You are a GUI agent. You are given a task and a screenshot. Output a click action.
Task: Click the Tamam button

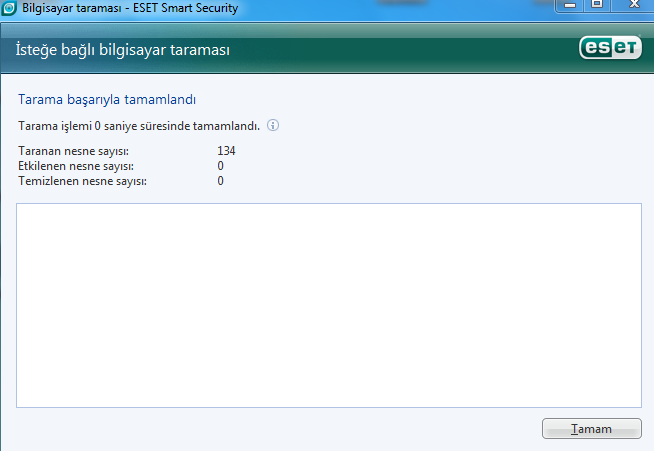(x=591, y=428)
